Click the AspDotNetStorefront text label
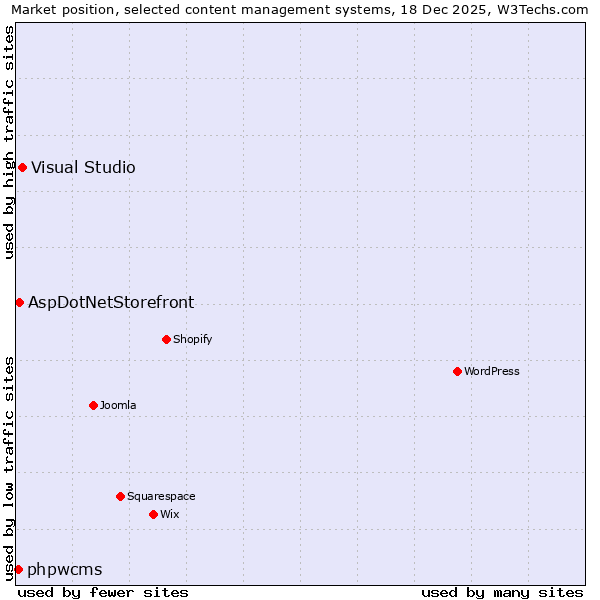 click(111, 302)
